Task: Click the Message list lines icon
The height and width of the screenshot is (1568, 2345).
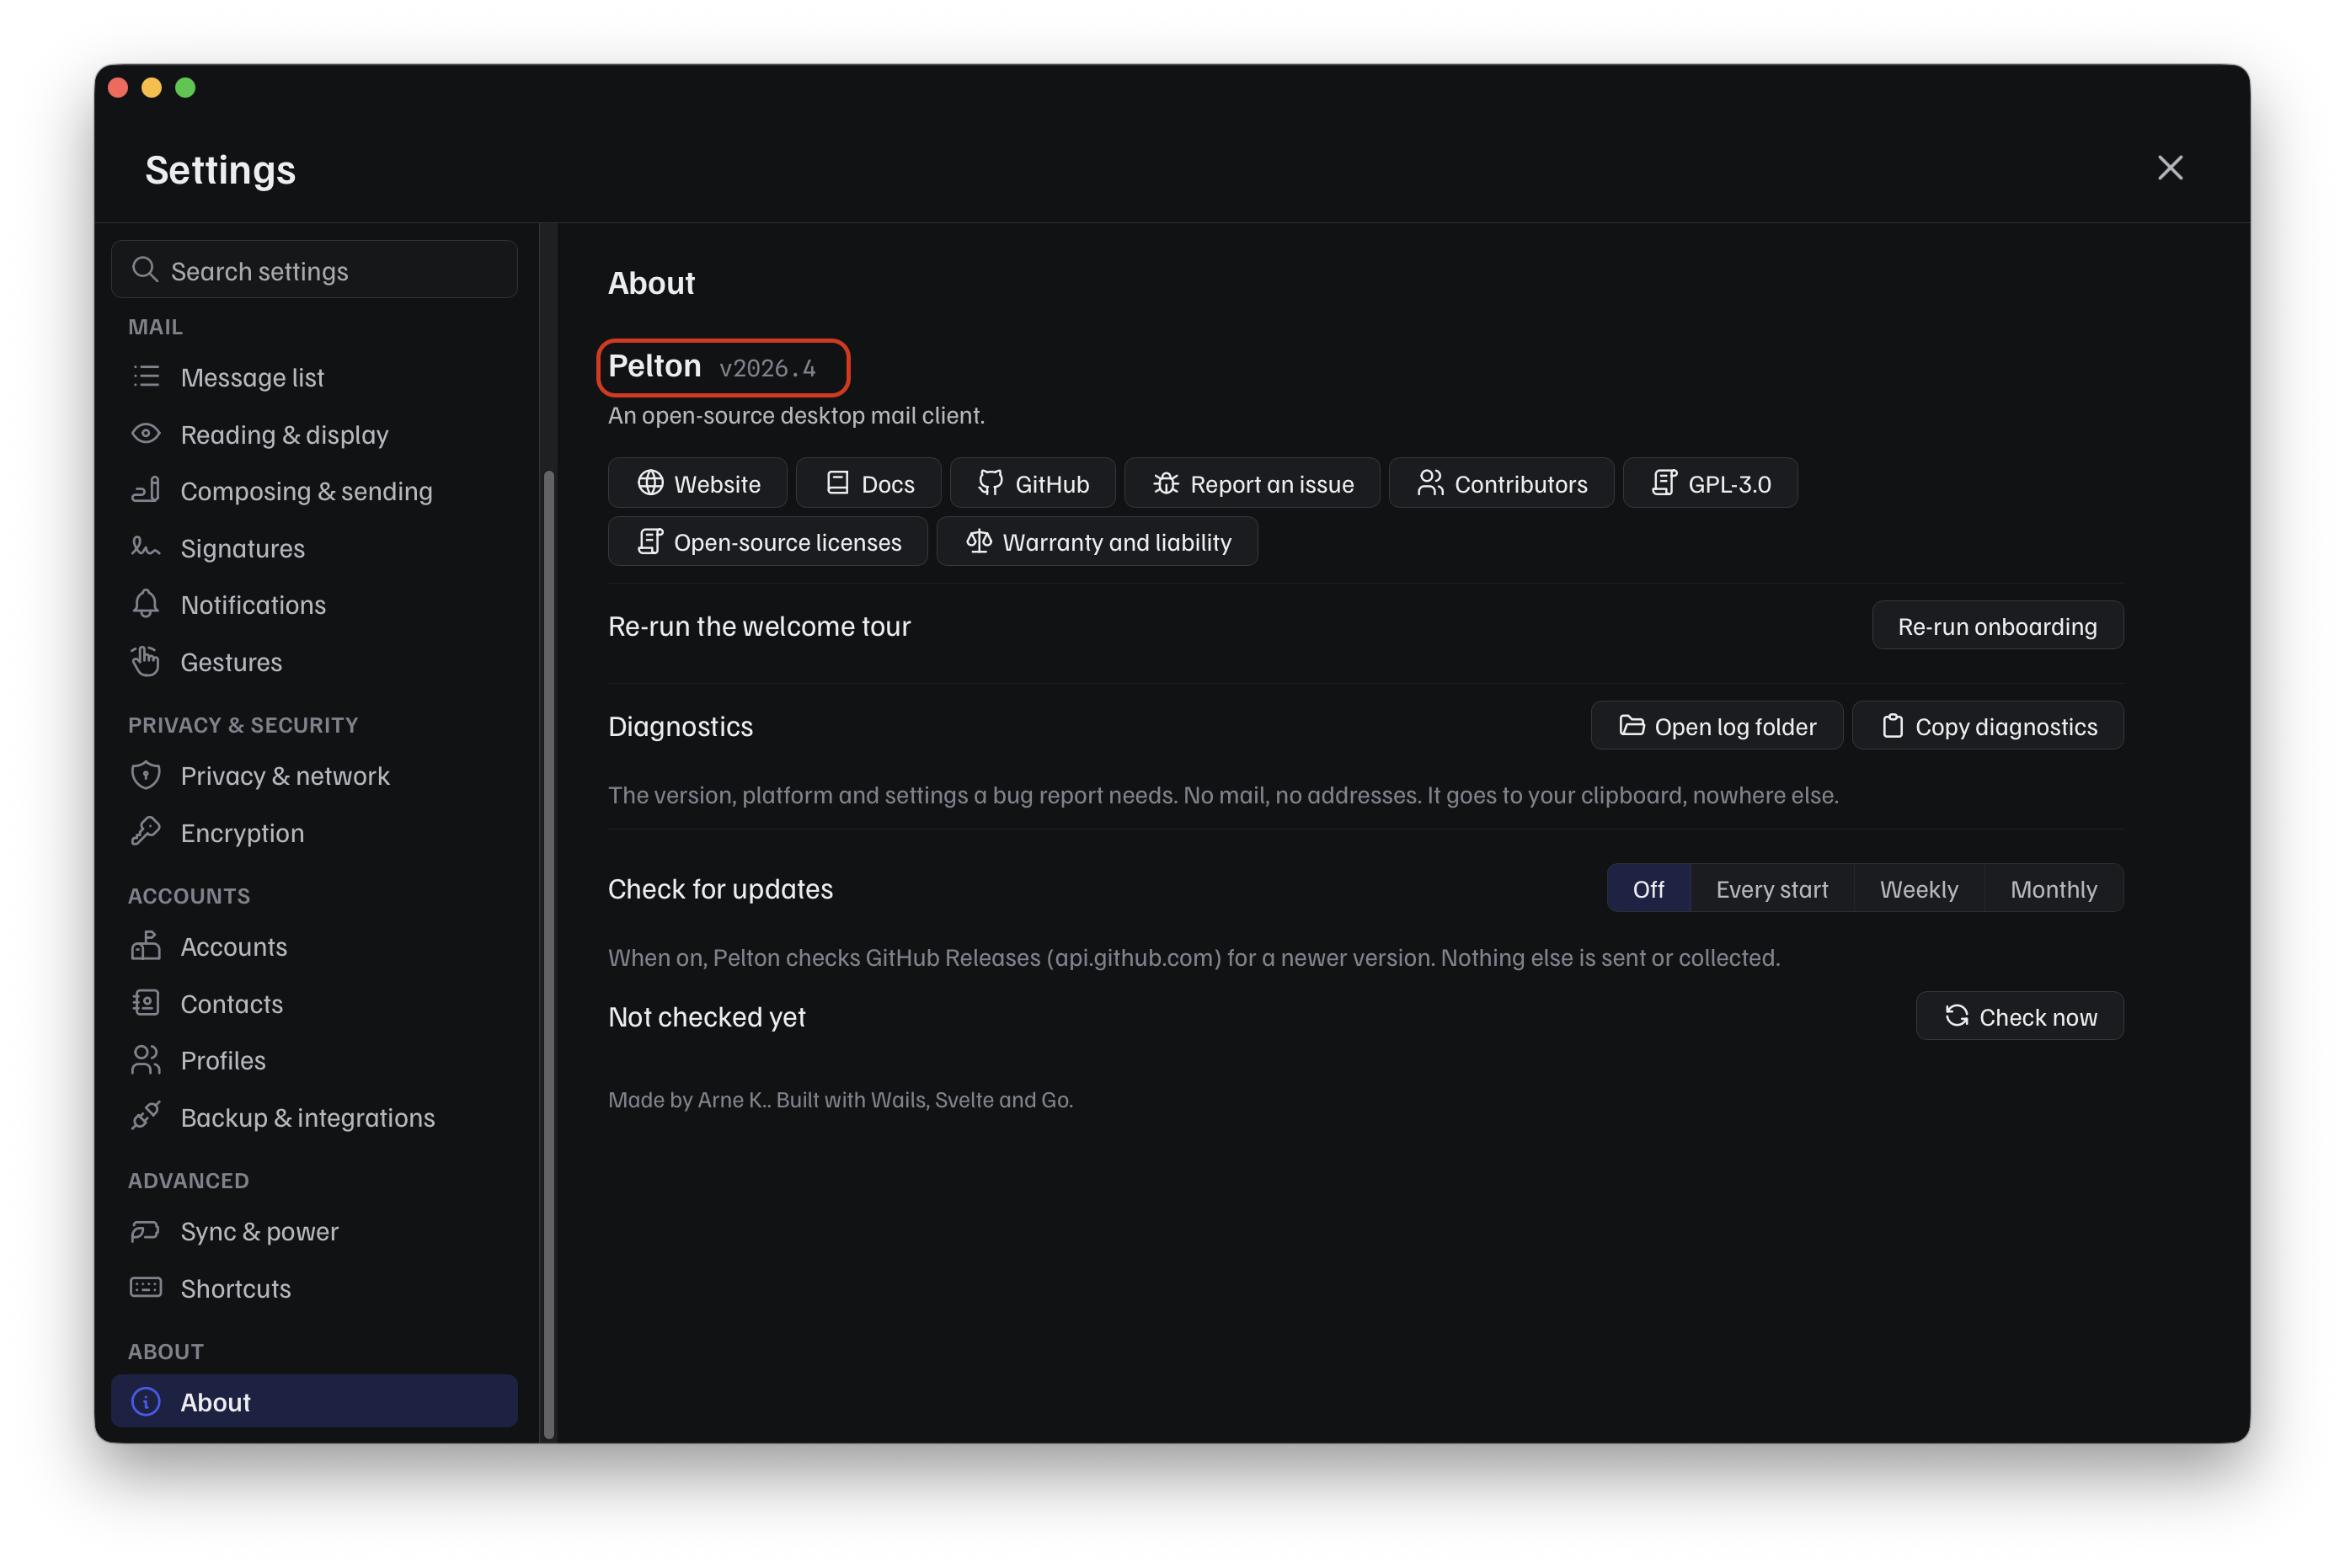Action: tap(146, 377)
